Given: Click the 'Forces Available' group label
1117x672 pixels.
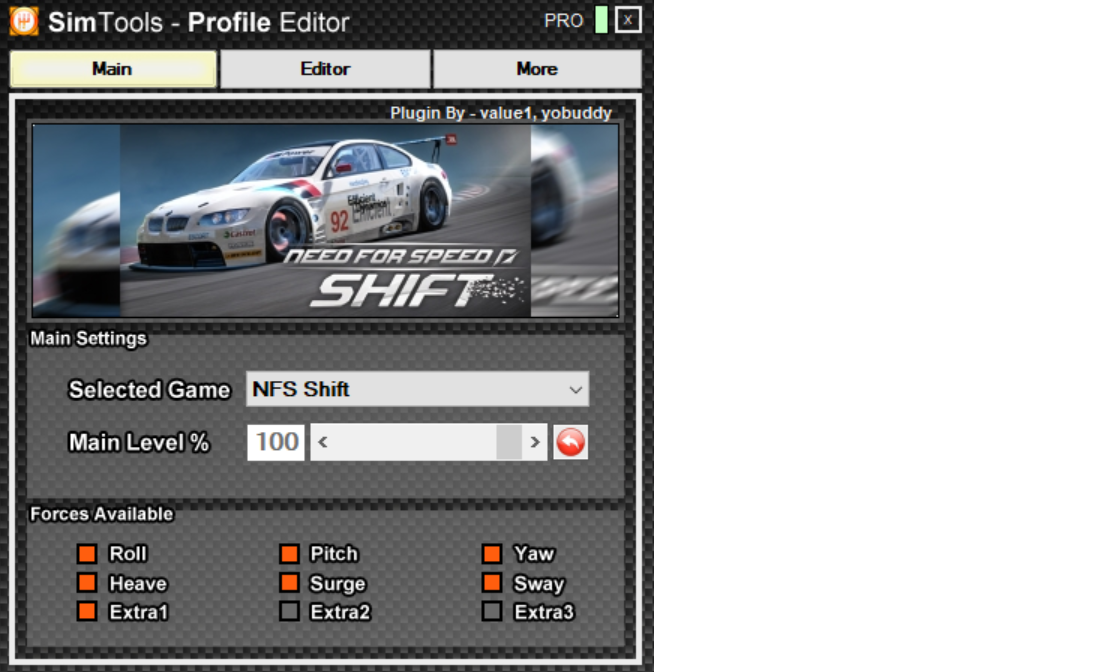Looking at the screenshot, I should 101,514.
